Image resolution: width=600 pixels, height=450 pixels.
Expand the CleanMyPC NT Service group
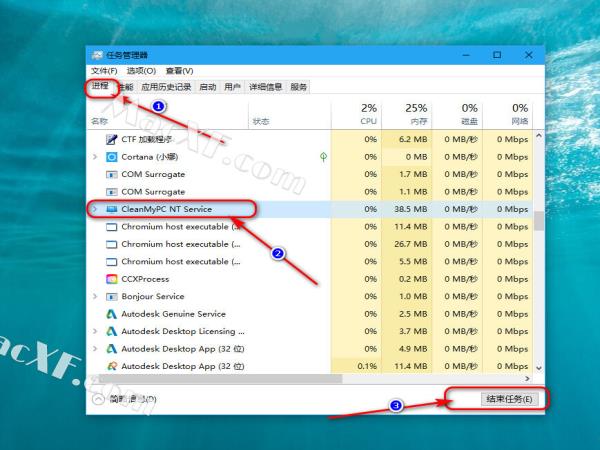[95, 209]
